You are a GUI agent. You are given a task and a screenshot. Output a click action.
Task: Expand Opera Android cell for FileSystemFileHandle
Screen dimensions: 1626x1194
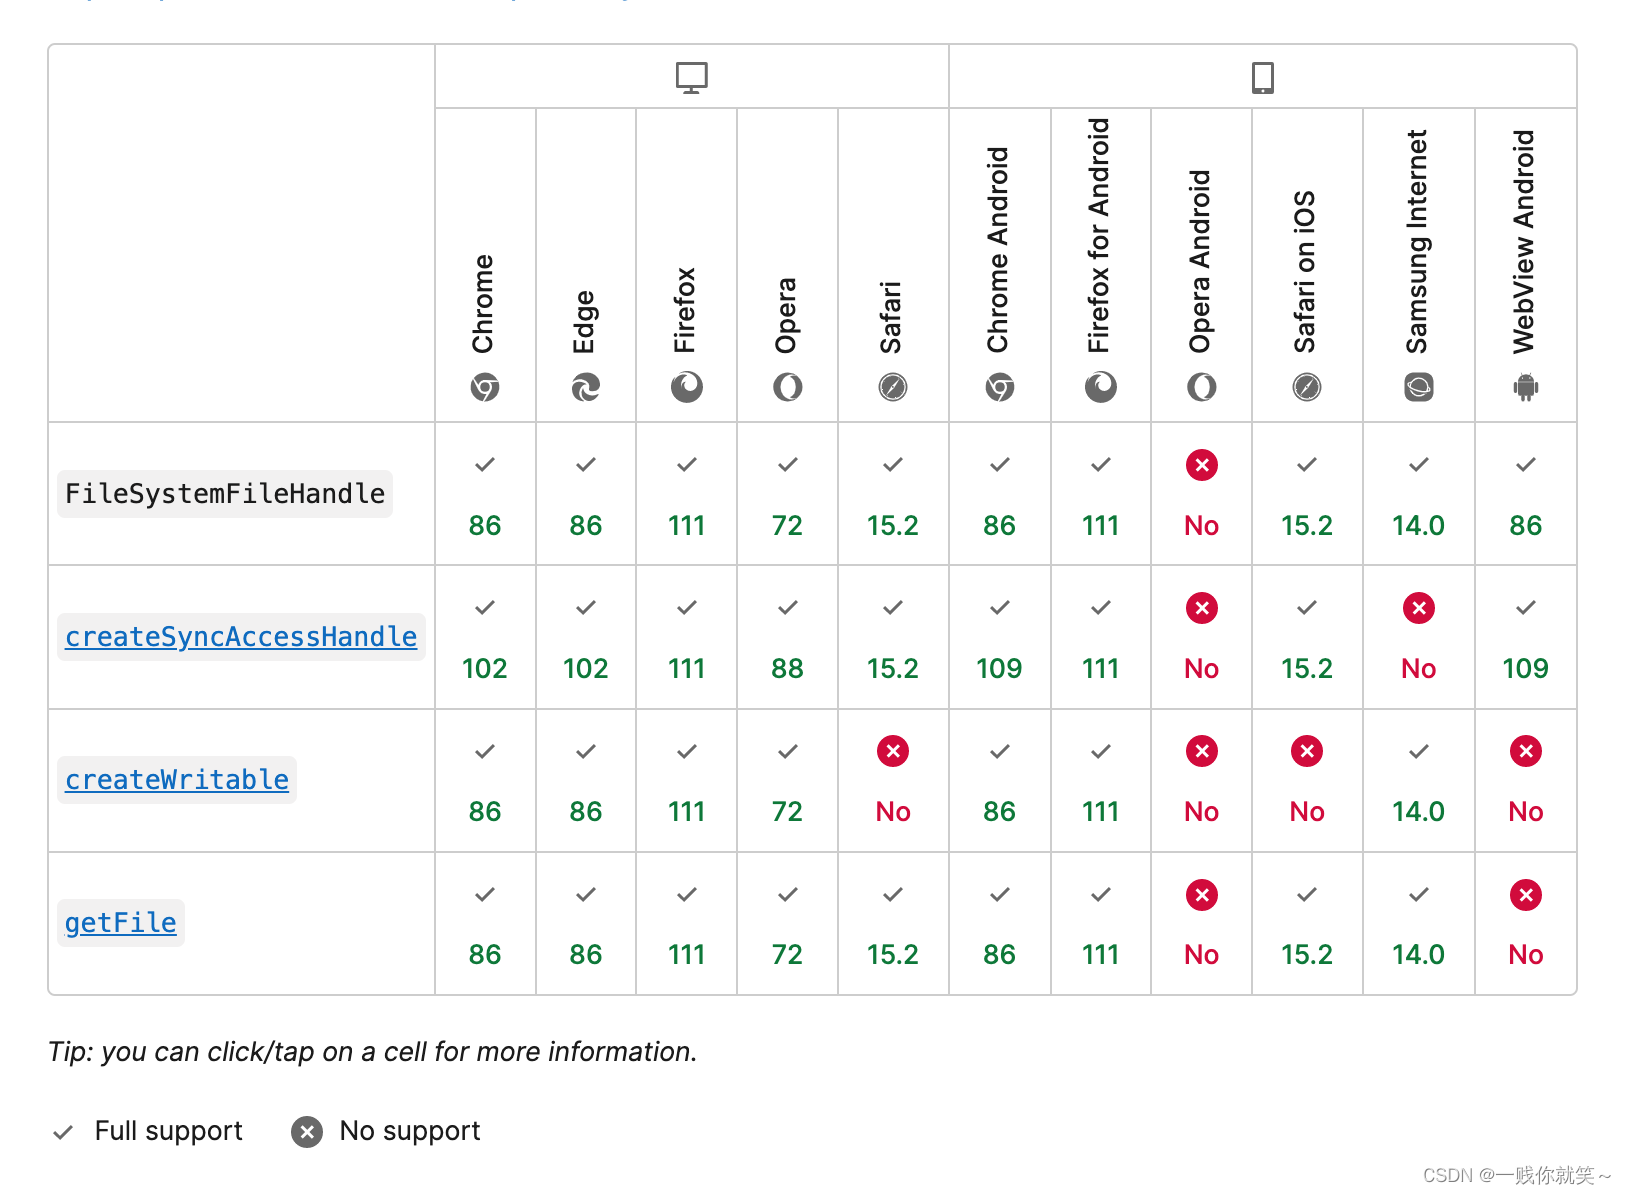[x=1202, y=494]
